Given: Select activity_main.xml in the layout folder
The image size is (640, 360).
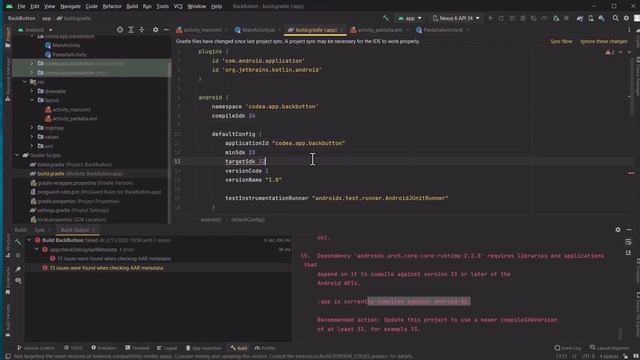Looking at the screenshot, I should 68,109.
